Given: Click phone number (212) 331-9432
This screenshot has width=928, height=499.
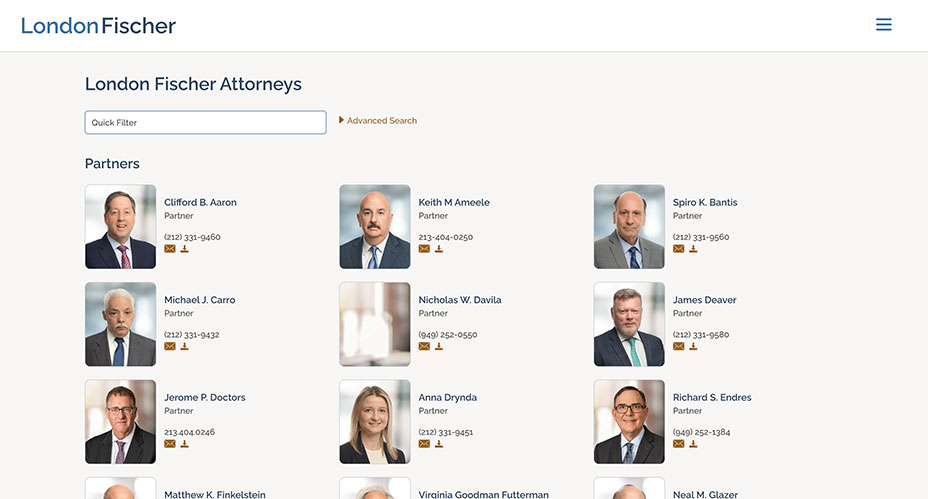Looking at the screenshot, I should [x=192, y=334].
